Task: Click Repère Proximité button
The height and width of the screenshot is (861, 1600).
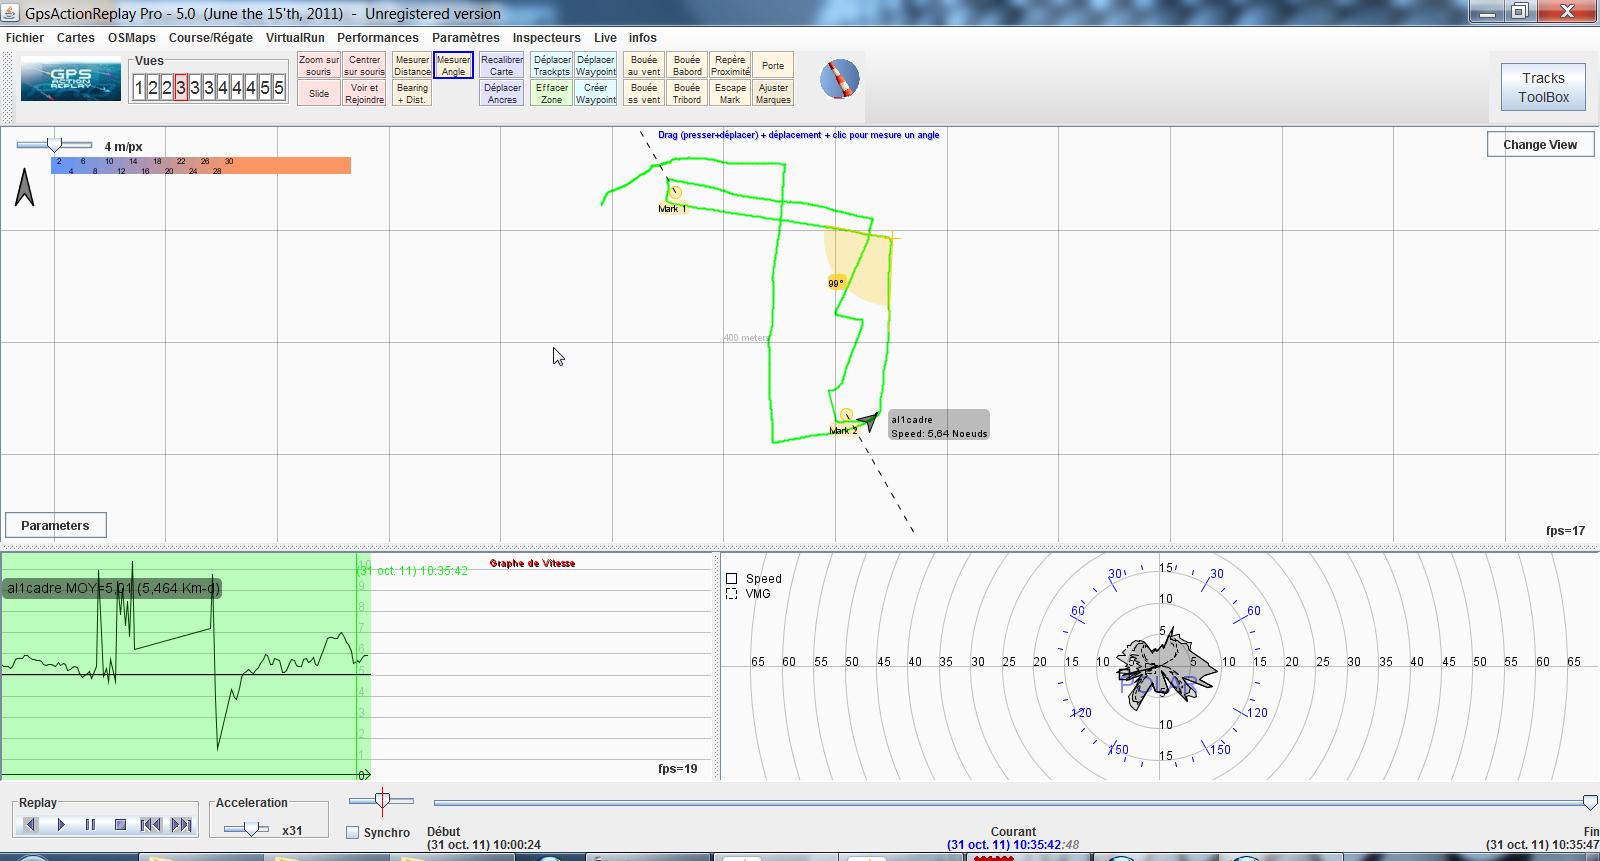Action: click(730, 65)
